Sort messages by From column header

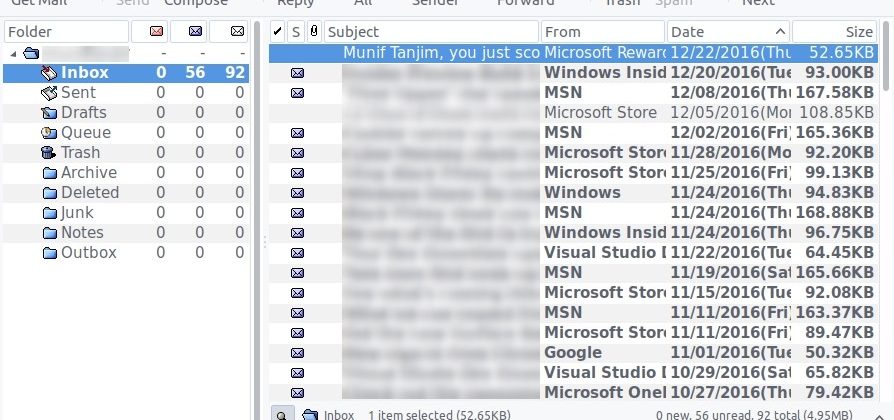point(603,31)
